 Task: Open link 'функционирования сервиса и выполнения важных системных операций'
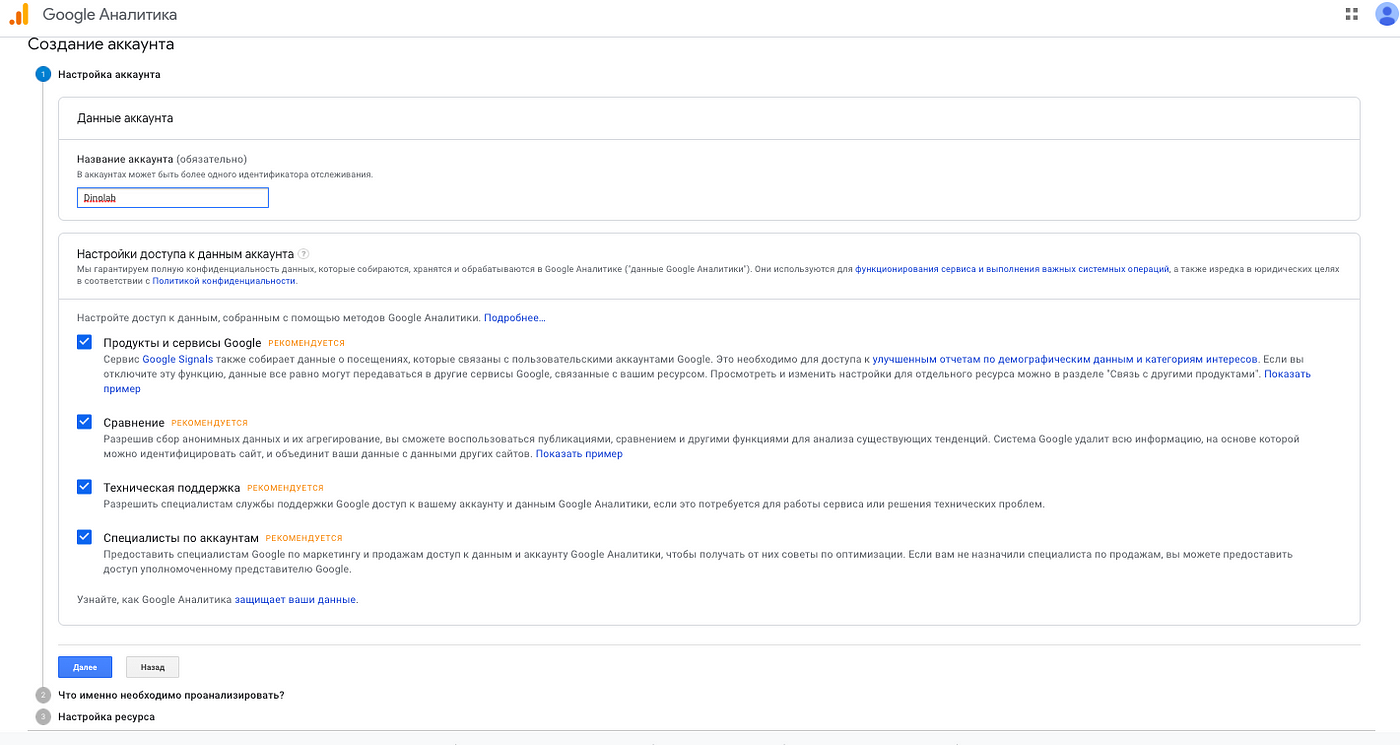pos(1012,269)
